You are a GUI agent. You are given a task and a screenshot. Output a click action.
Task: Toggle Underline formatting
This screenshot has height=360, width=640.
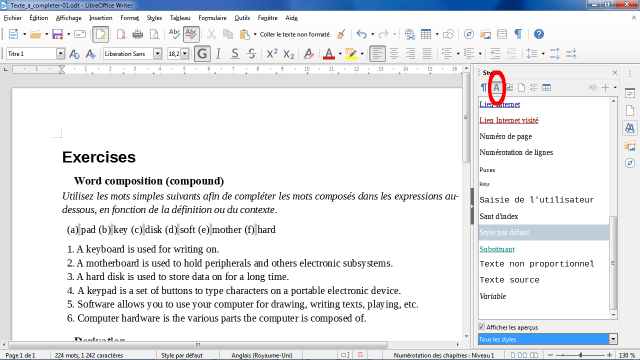pos(235,54)
